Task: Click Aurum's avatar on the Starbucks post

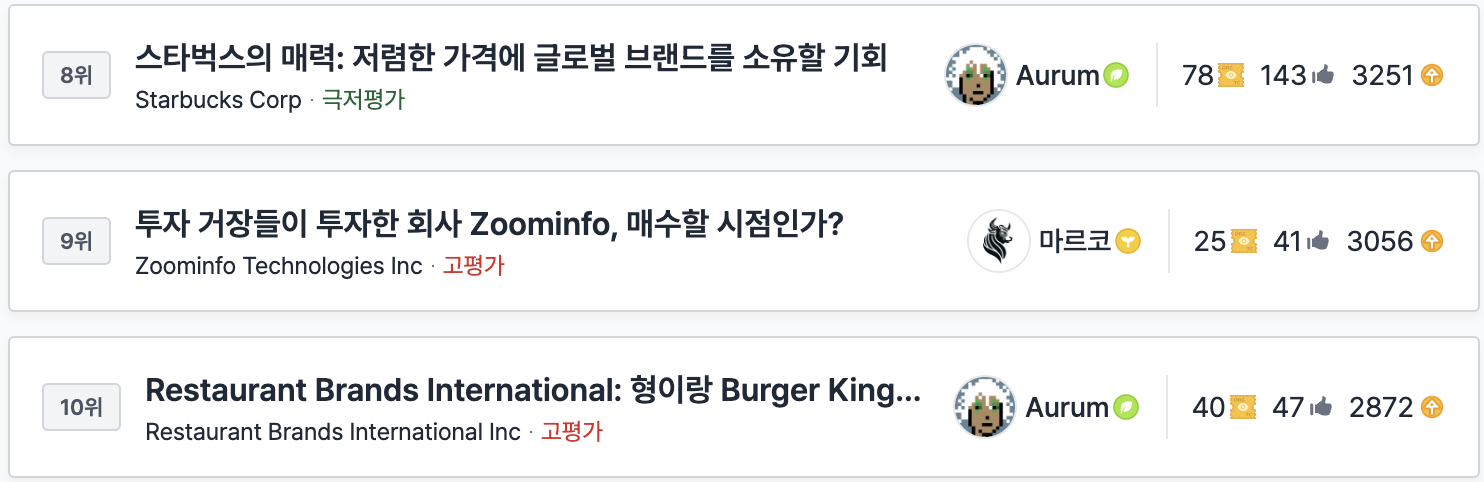Action: (975, 75)
